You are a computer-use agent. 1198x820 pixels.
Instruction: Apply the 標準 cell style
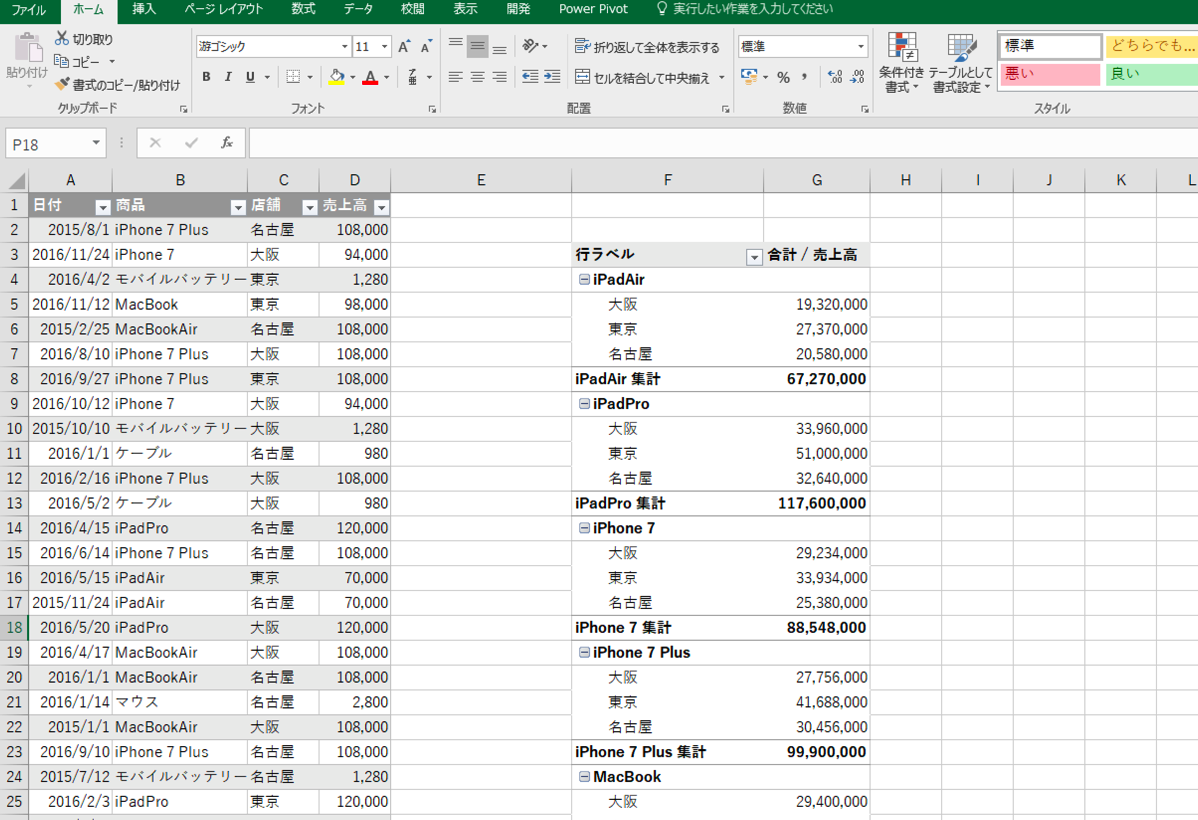click(1050, 46)
